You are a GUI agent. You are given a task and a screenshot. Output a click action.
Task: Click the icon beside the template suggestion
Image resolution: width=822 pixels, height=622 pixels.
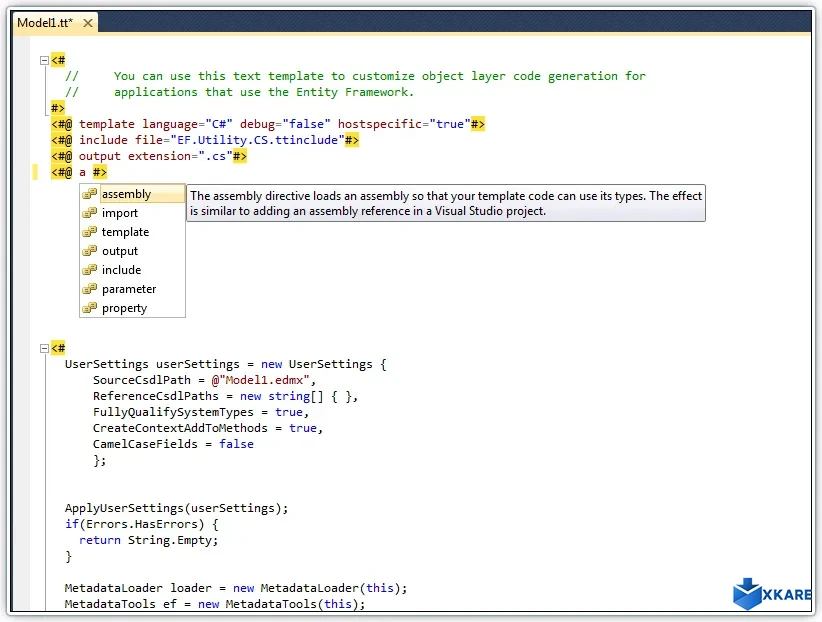coord(90,231)
